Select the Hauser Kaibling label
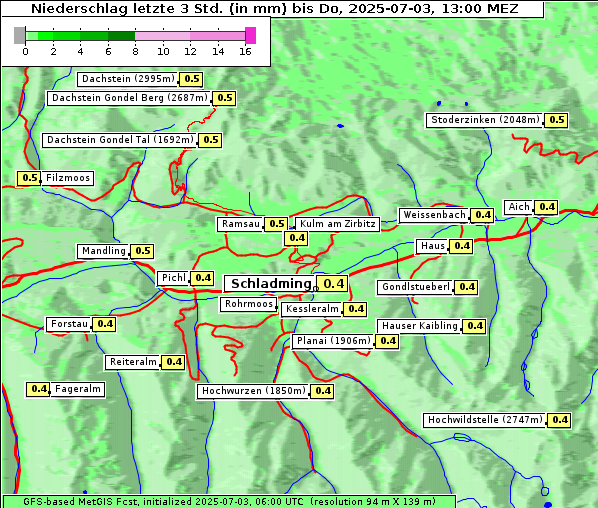The height and width of the screenshot is (508, 598). click(x=420, y=326)
